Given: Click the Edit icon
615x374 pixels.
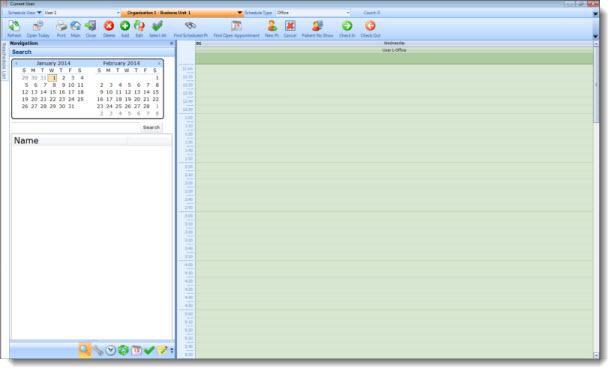Looking at the screenshot, I should tap(139, 26).
